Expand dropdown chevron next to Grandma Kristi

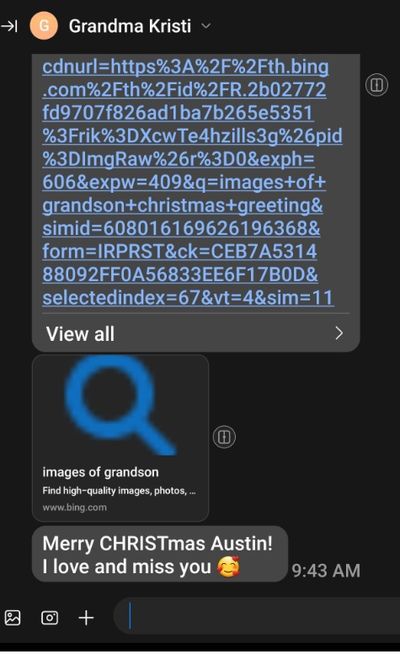(206, 26)
